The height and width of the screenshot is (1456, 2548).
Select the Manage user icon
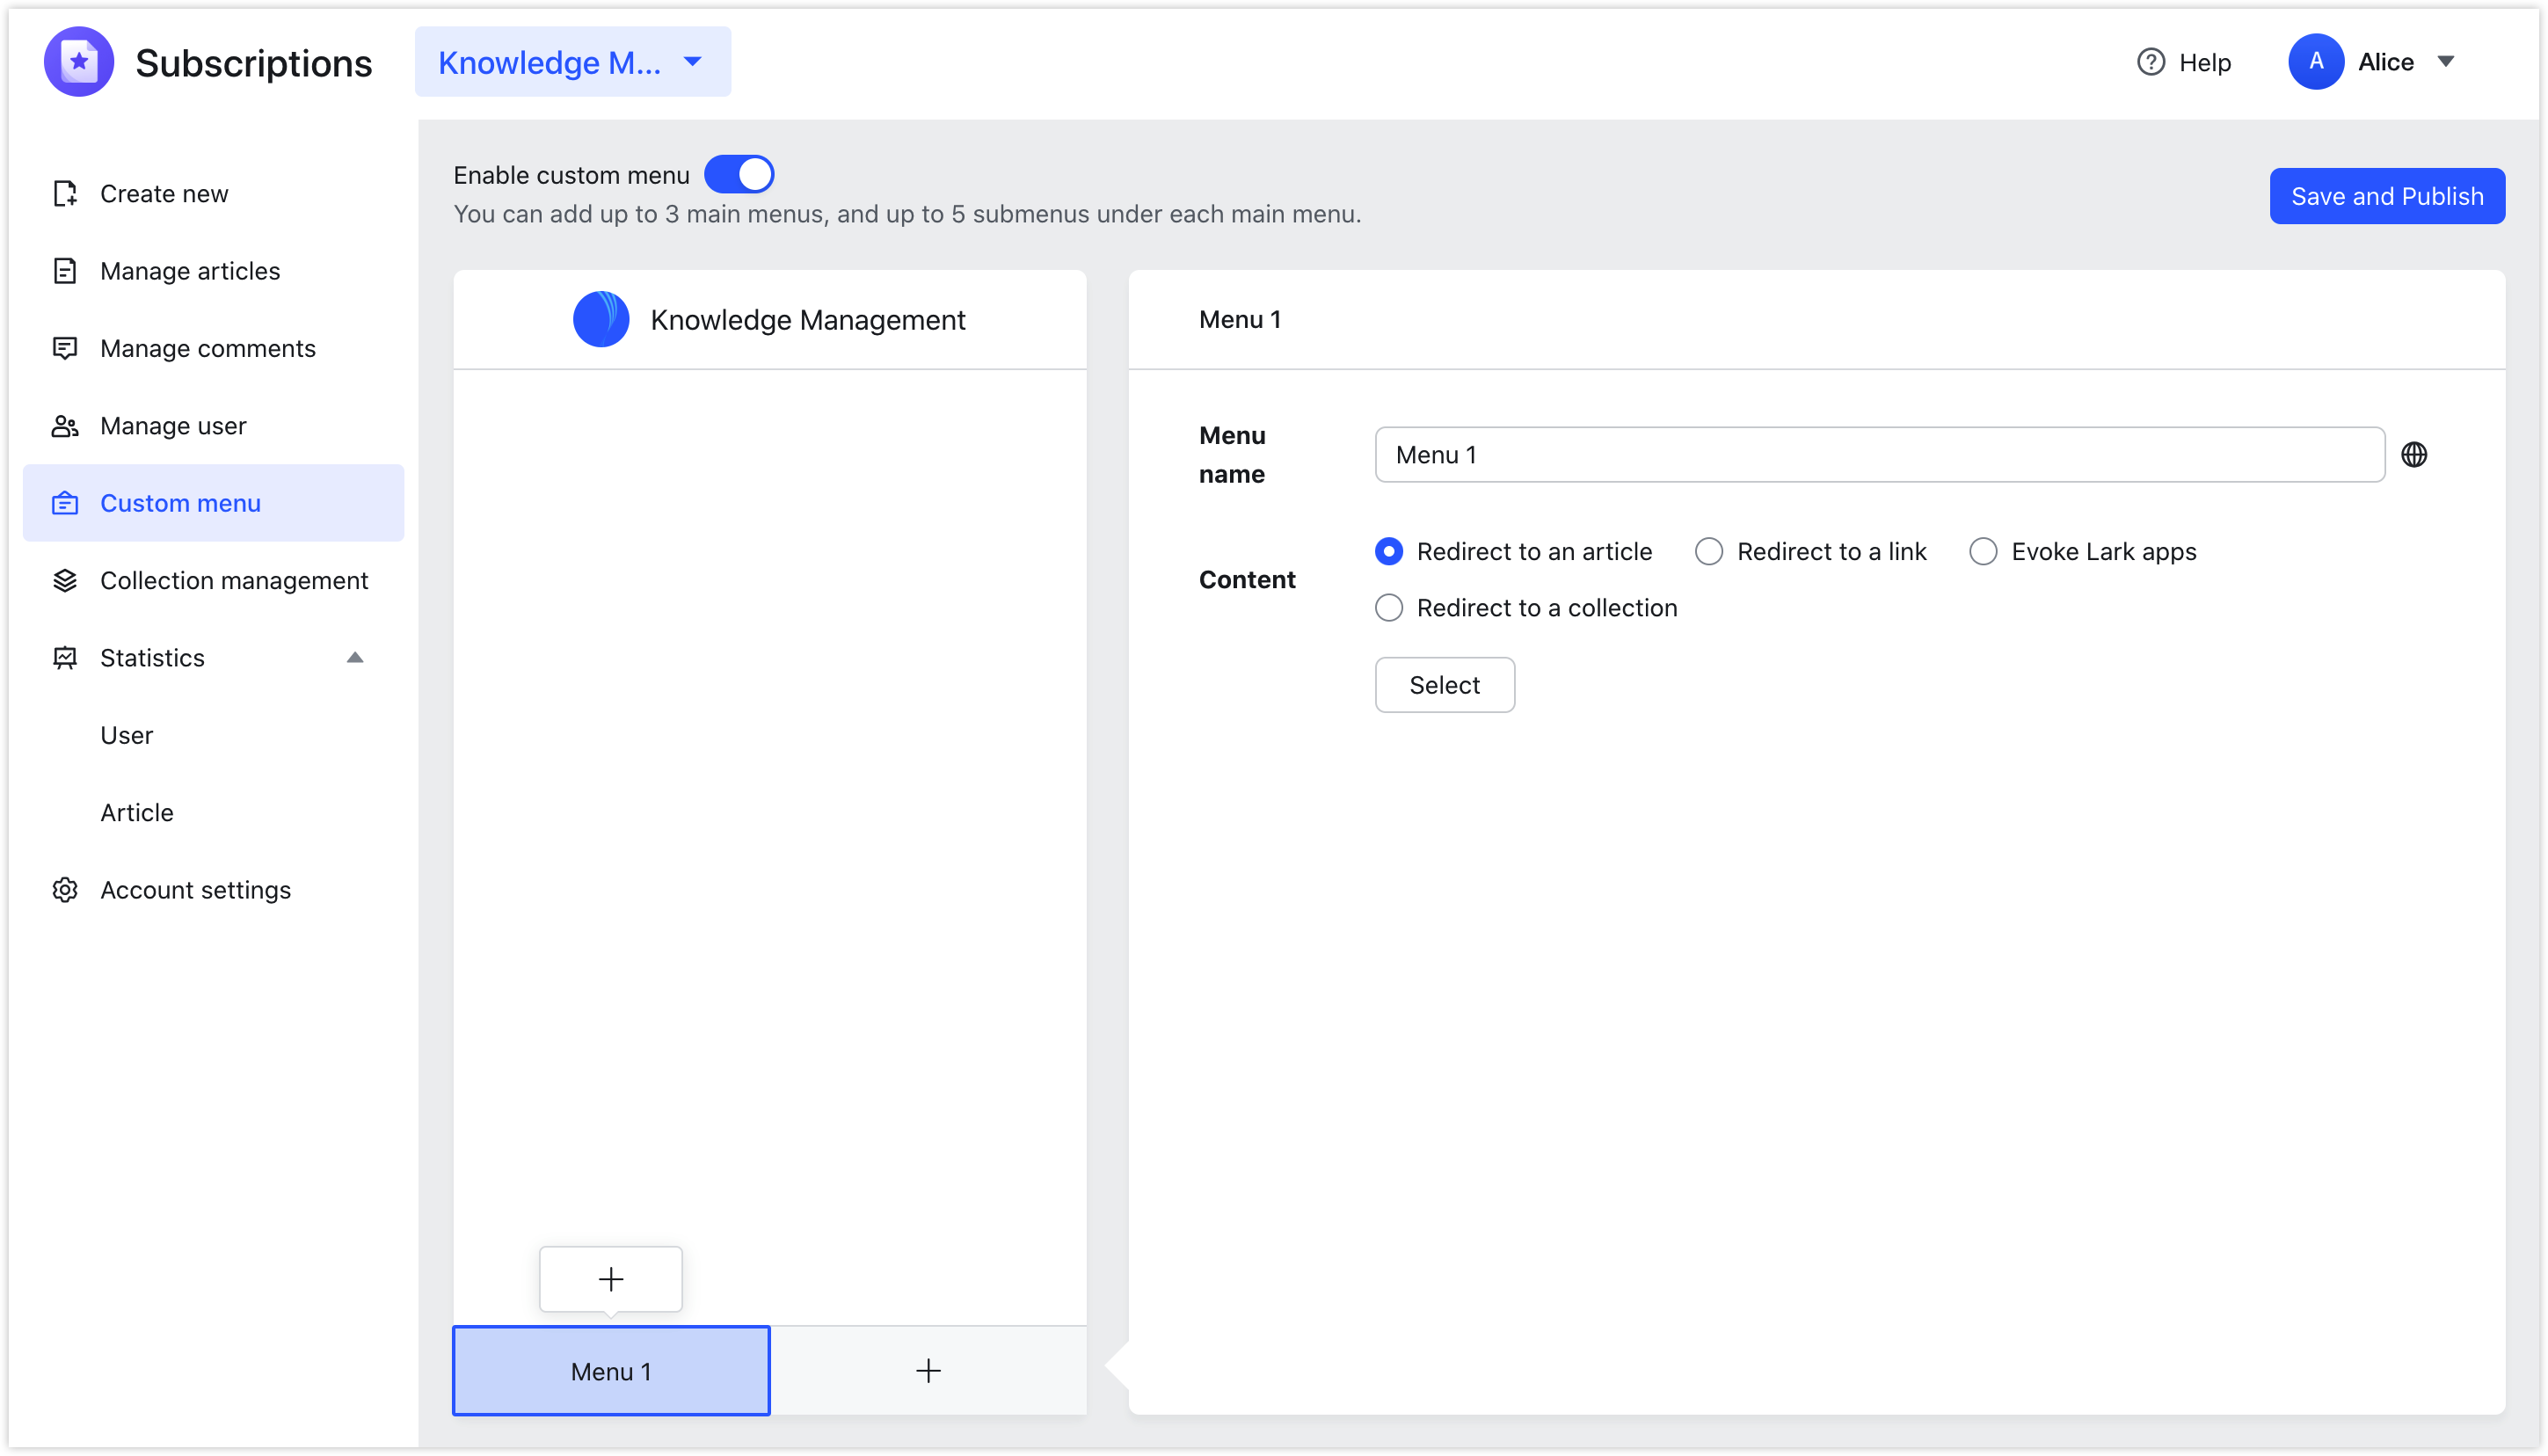pyautogui.click(x=64, y=425)
